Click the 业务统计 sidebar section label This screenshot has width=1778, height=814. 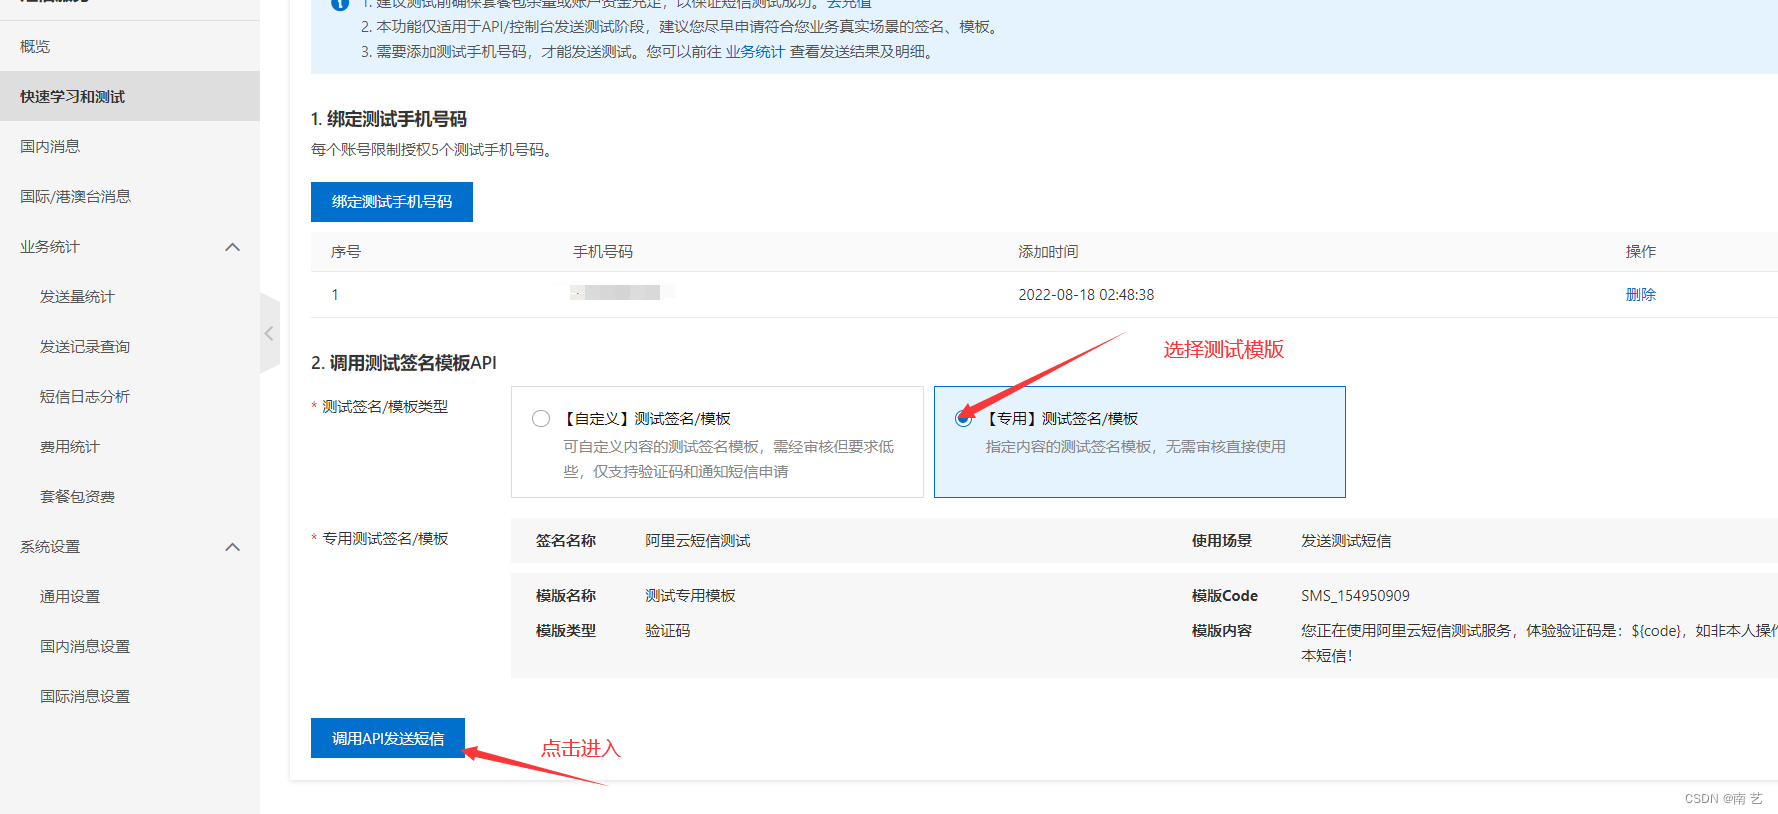(50, 247)
